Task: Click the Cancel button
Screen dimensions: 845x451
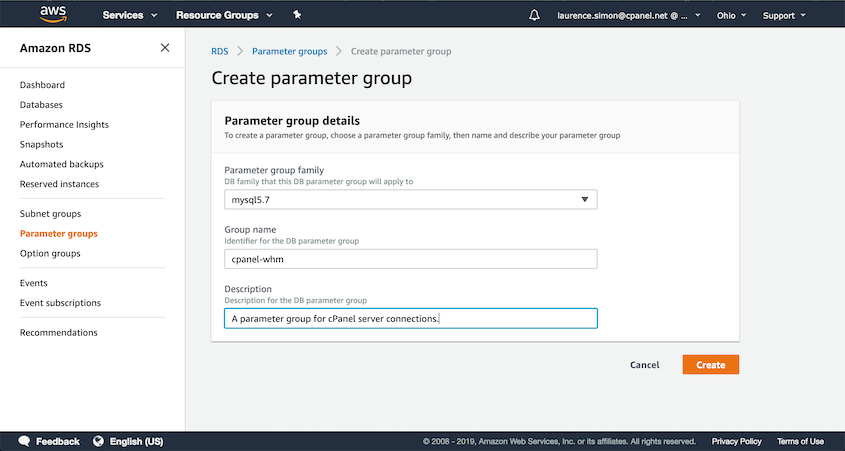Action: tap(645, 365)
